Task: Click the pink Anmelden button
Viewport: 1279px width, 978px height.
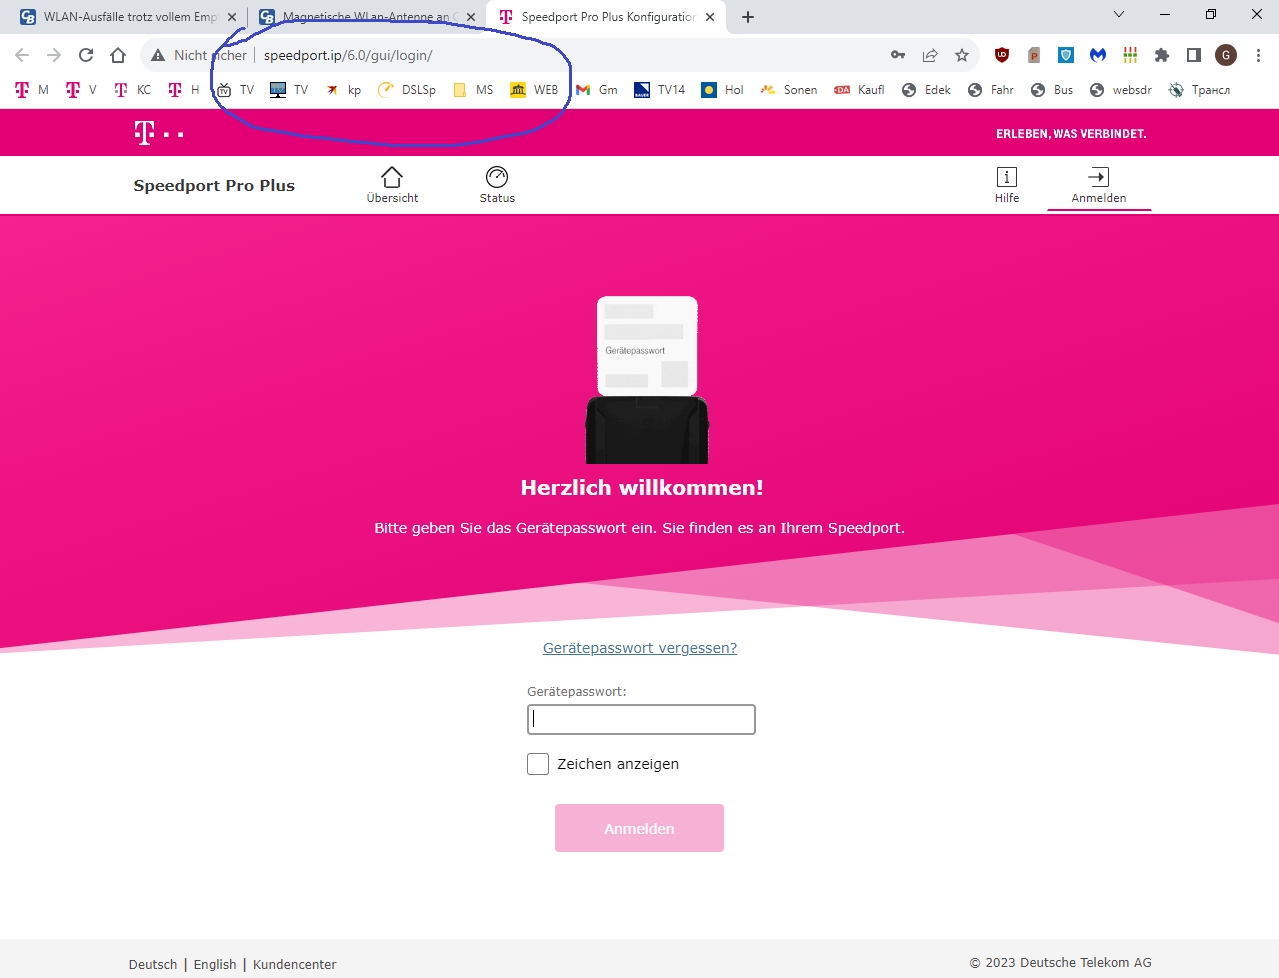Action: (639, 828)
